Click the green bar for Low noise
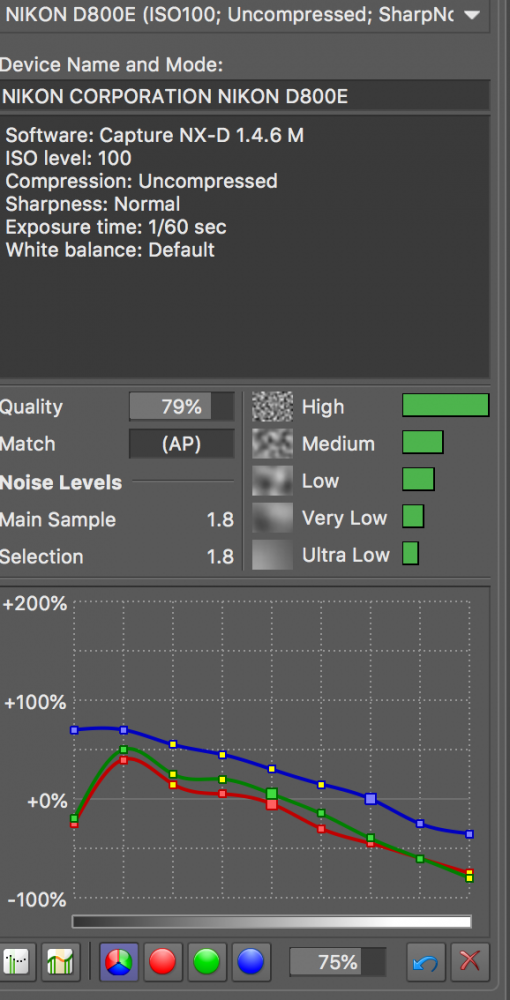Viewport: 510px width, 1000px height. 418,479
